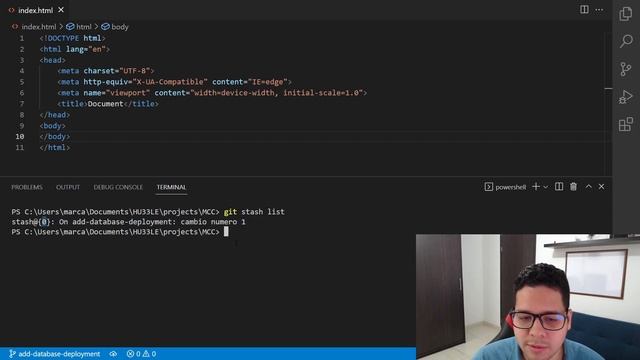The height and width of the screenshot is (360, 640).
Task: Click index.html in the breadcrumb
Action: point(39,27)
